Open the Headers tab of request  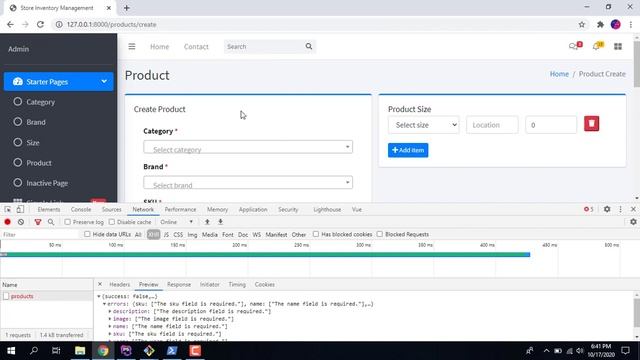[x=120, y=284]
